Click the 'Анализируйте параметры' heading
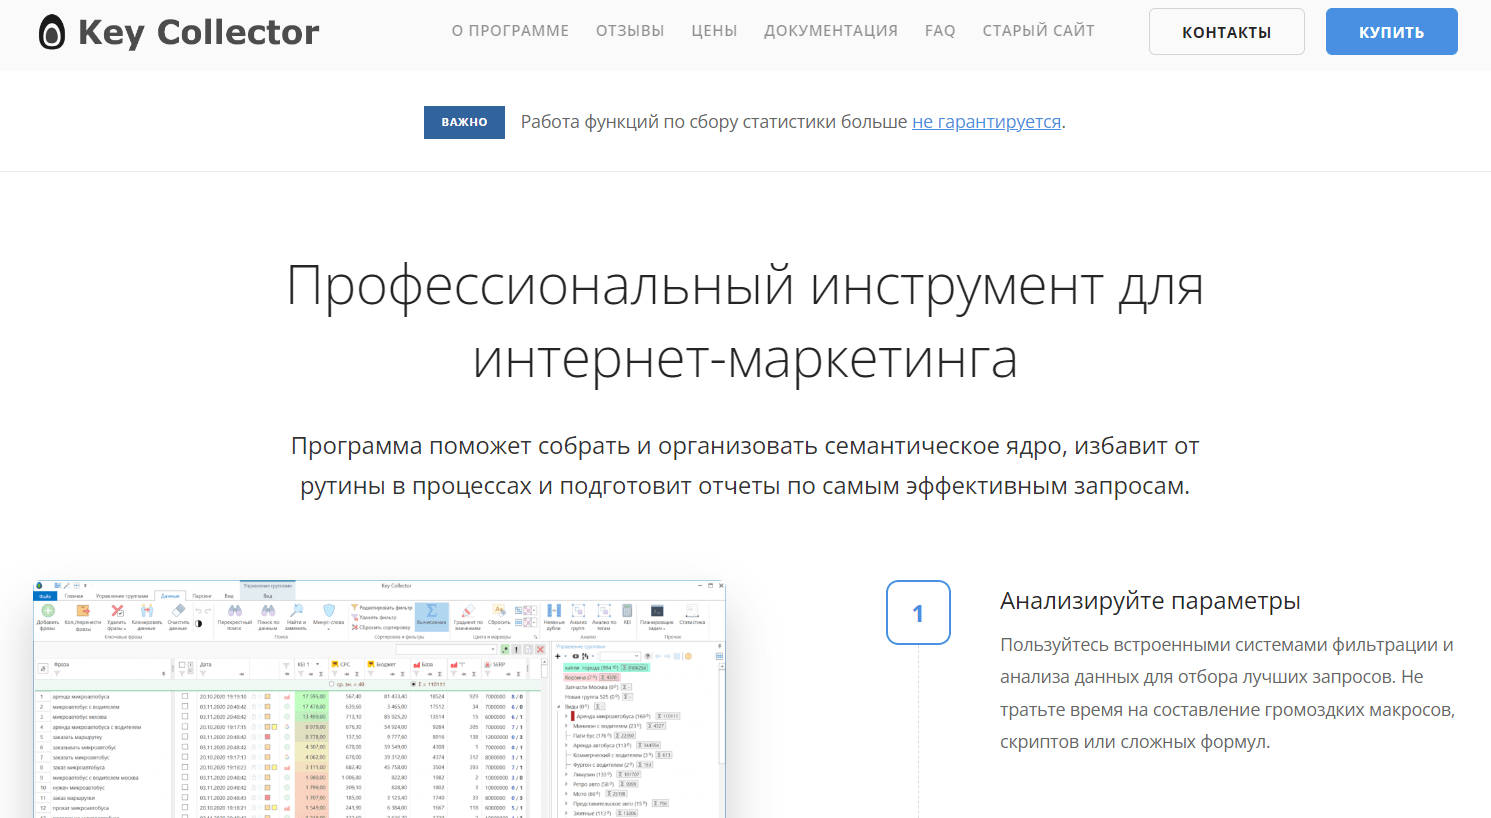 click(x=1150, y=601)
